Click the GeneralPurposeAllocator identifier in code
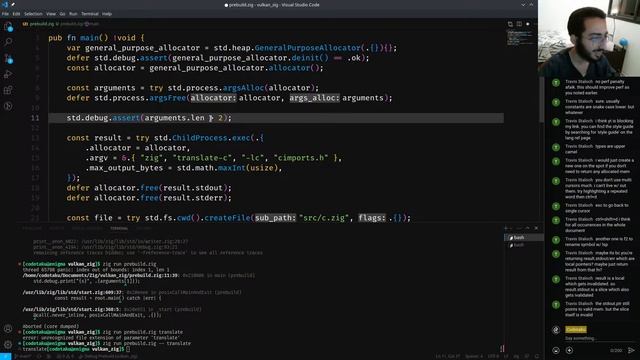This screenshot has width=640, height=360. point(308,48)
